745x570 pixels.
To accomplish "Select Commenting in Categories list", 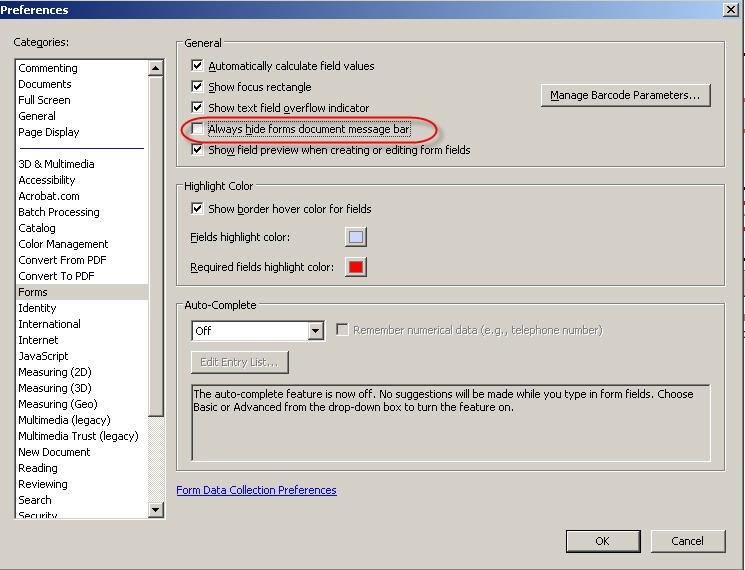I will [47, 68].
